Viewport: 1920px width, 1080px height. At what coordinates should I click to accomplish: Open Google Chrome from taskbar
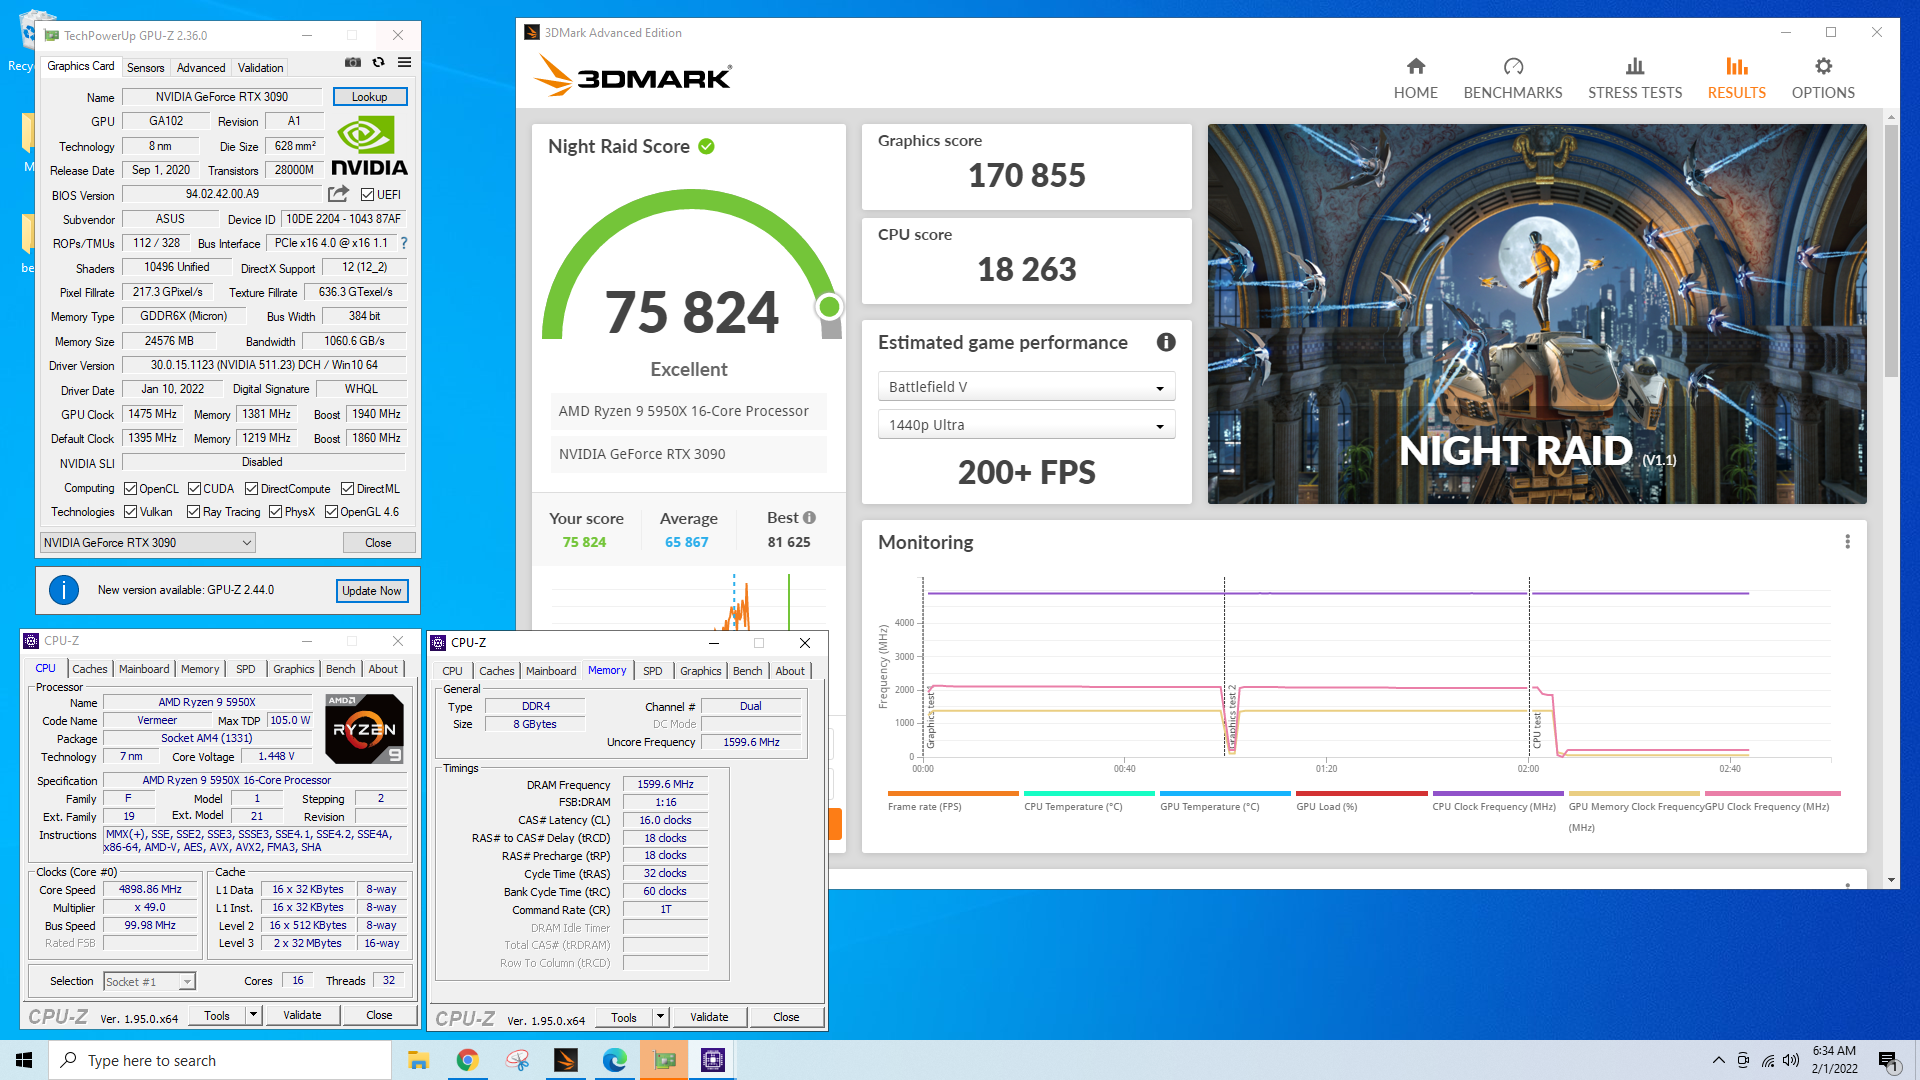pyautogui.click(x=467, y=1060)
